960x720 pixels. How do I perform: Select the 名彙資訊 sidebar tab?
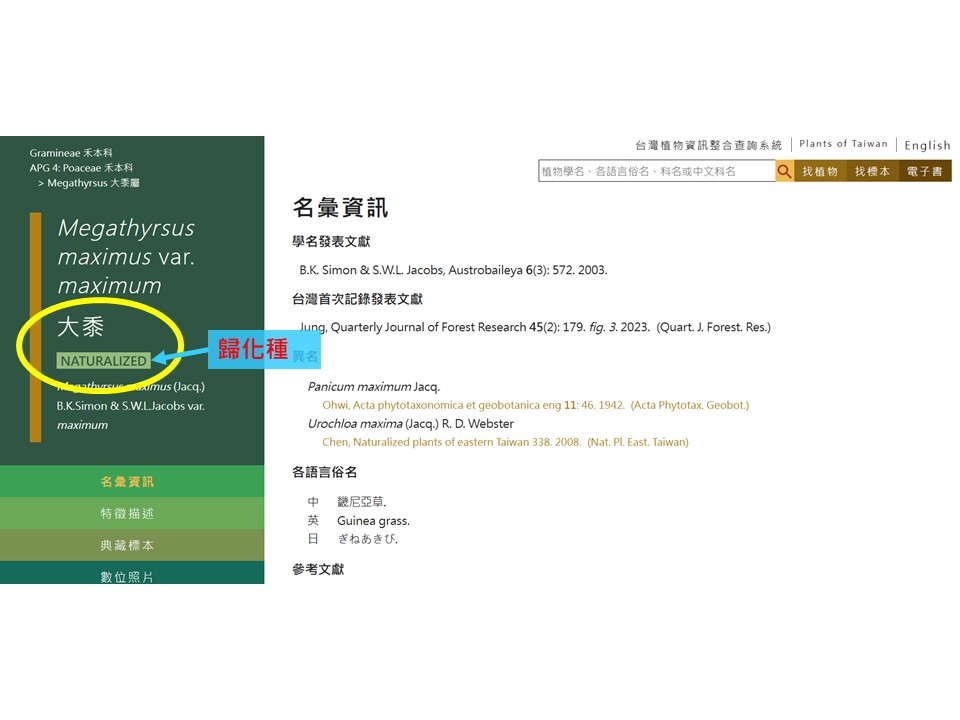pos(127,481)
